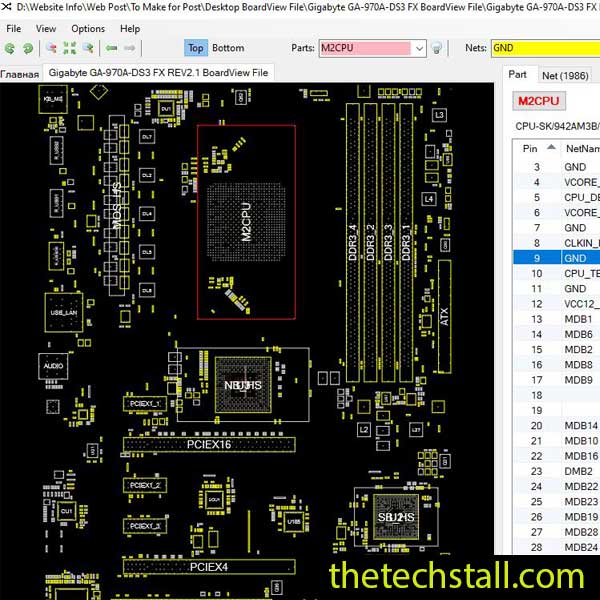The image size is (600, 600).
Task: Click the M2CPU socket on board
Action: (x=246, y=222)
